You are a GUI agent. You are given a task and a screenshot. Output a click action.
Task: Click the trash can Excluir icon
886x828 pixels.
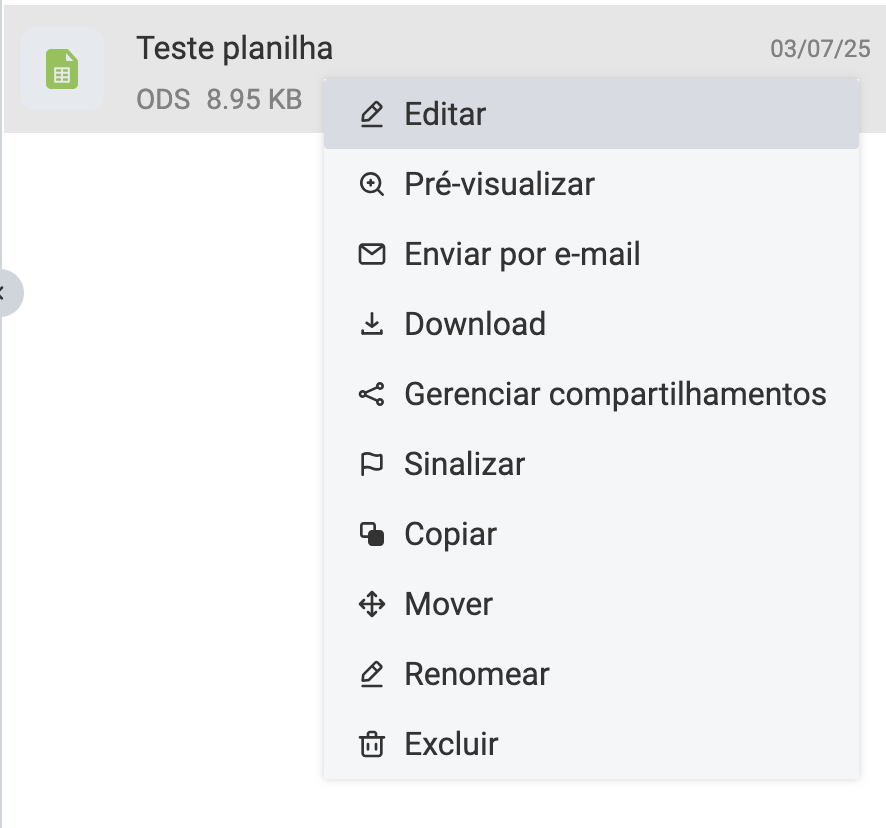pyautogui.click(x=371, y=745)
